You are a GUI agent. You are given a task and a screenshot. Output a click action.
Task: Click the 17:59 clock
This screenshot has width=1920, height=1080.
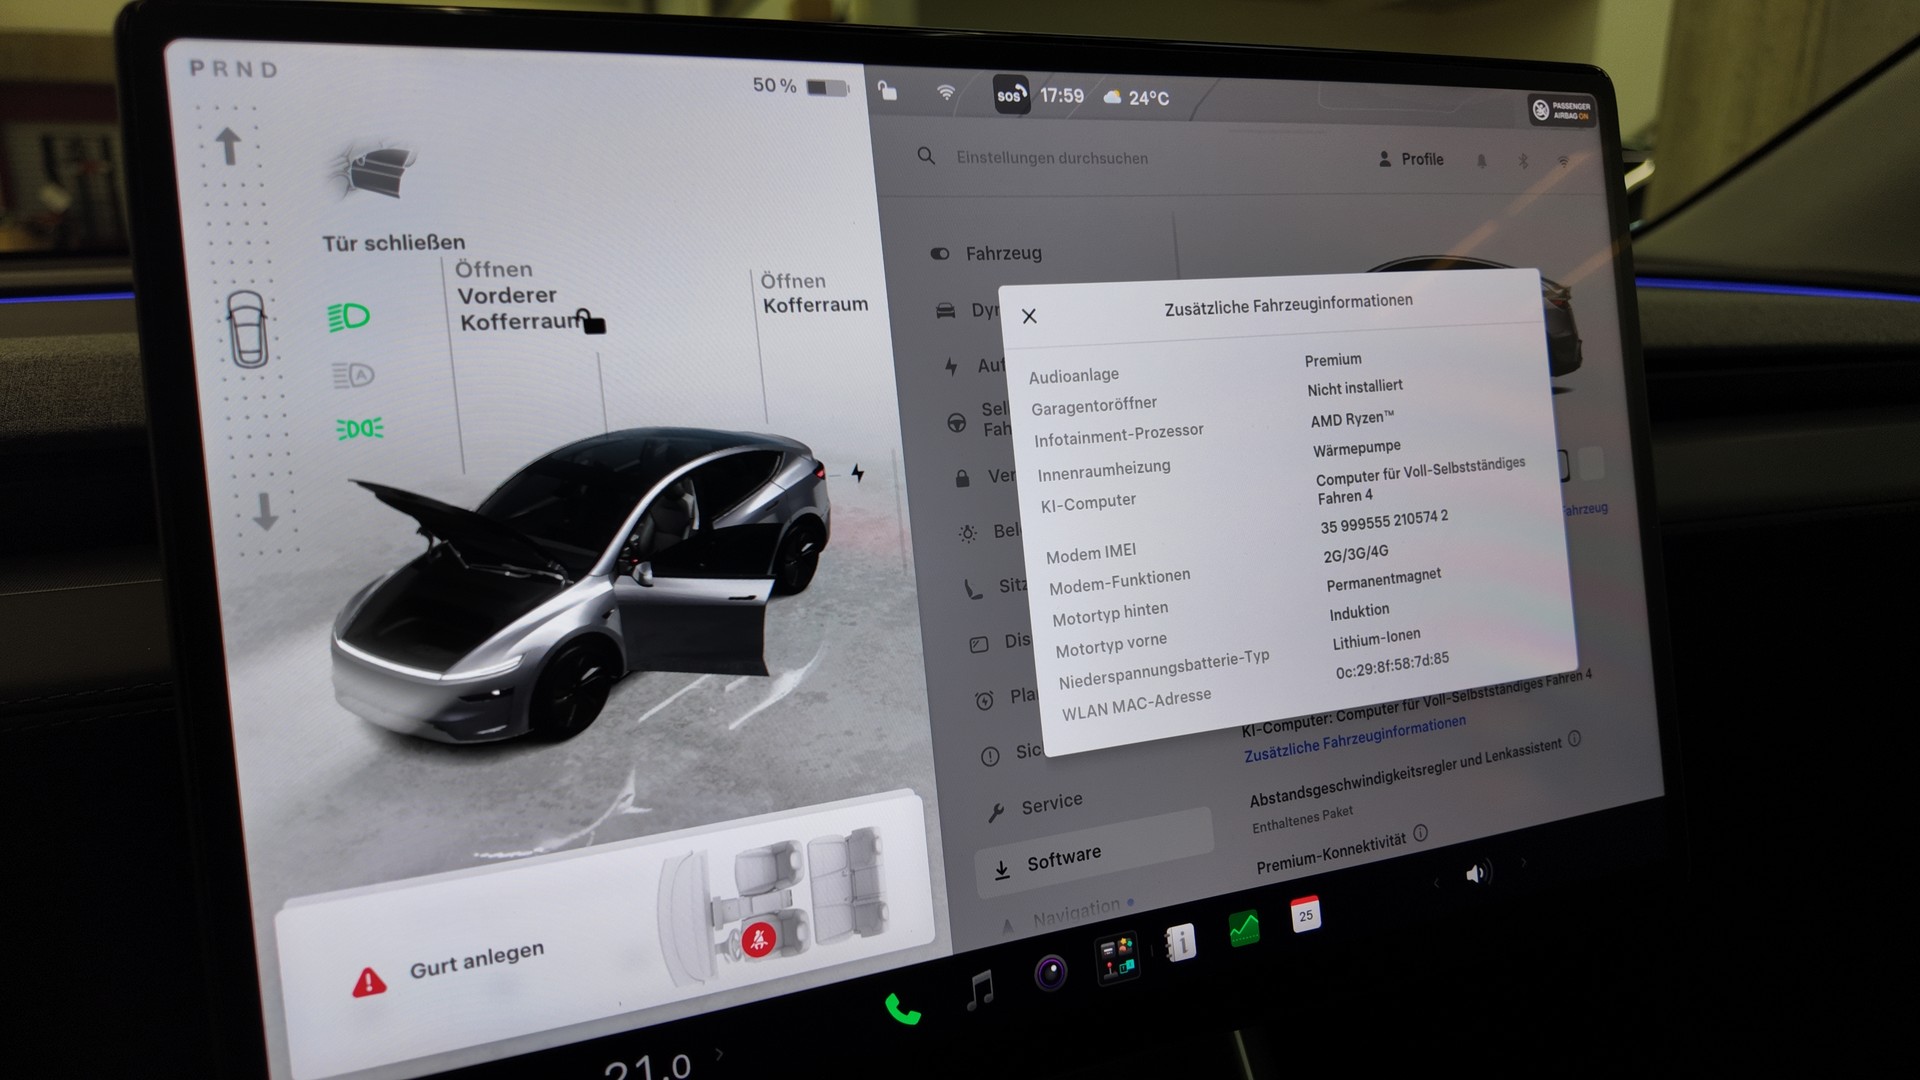[x=1062, y=96]
